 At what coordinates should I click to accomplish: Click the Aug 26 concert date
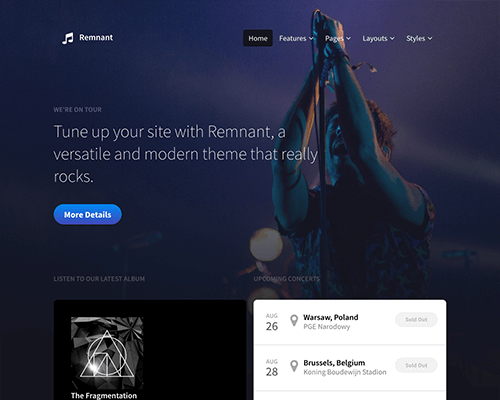coord(272,322)
